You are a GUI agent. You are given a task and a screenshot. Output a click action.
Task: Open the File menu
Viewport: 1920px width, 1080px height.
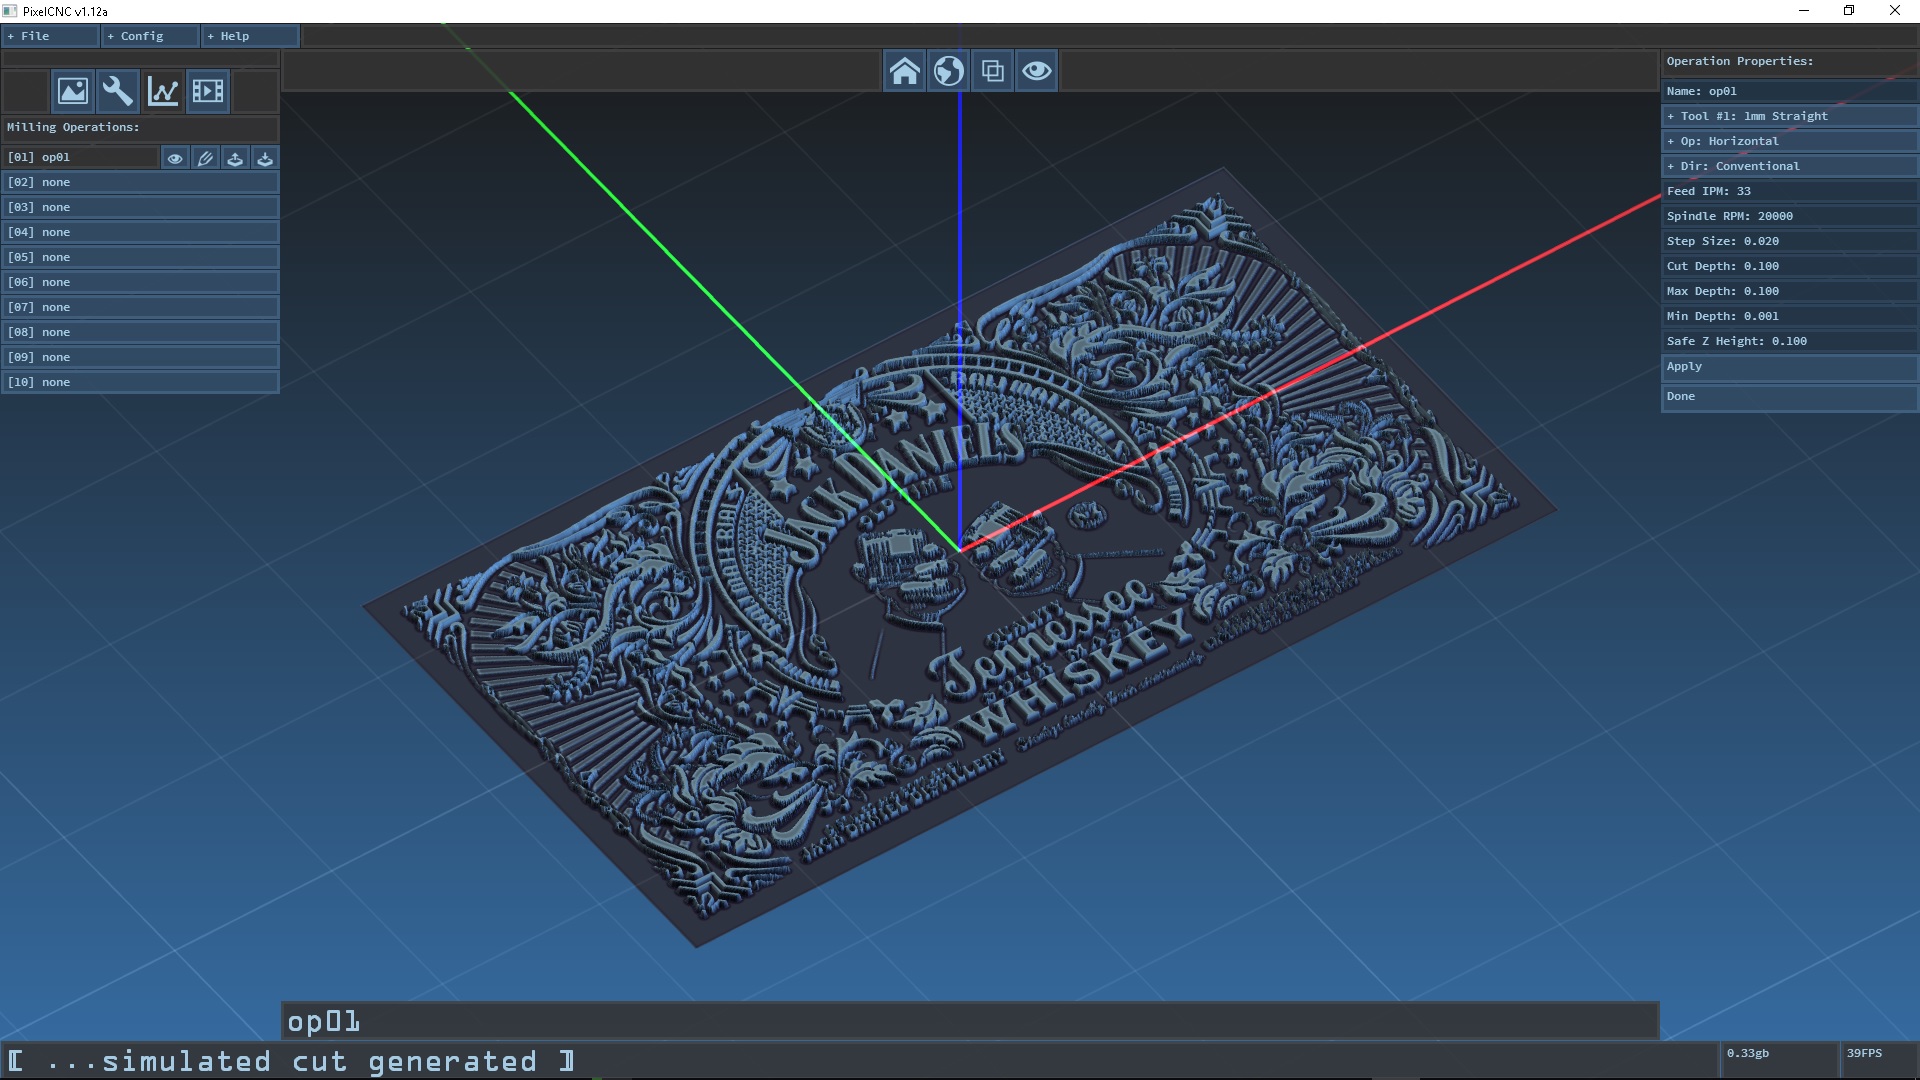[50, 36]
